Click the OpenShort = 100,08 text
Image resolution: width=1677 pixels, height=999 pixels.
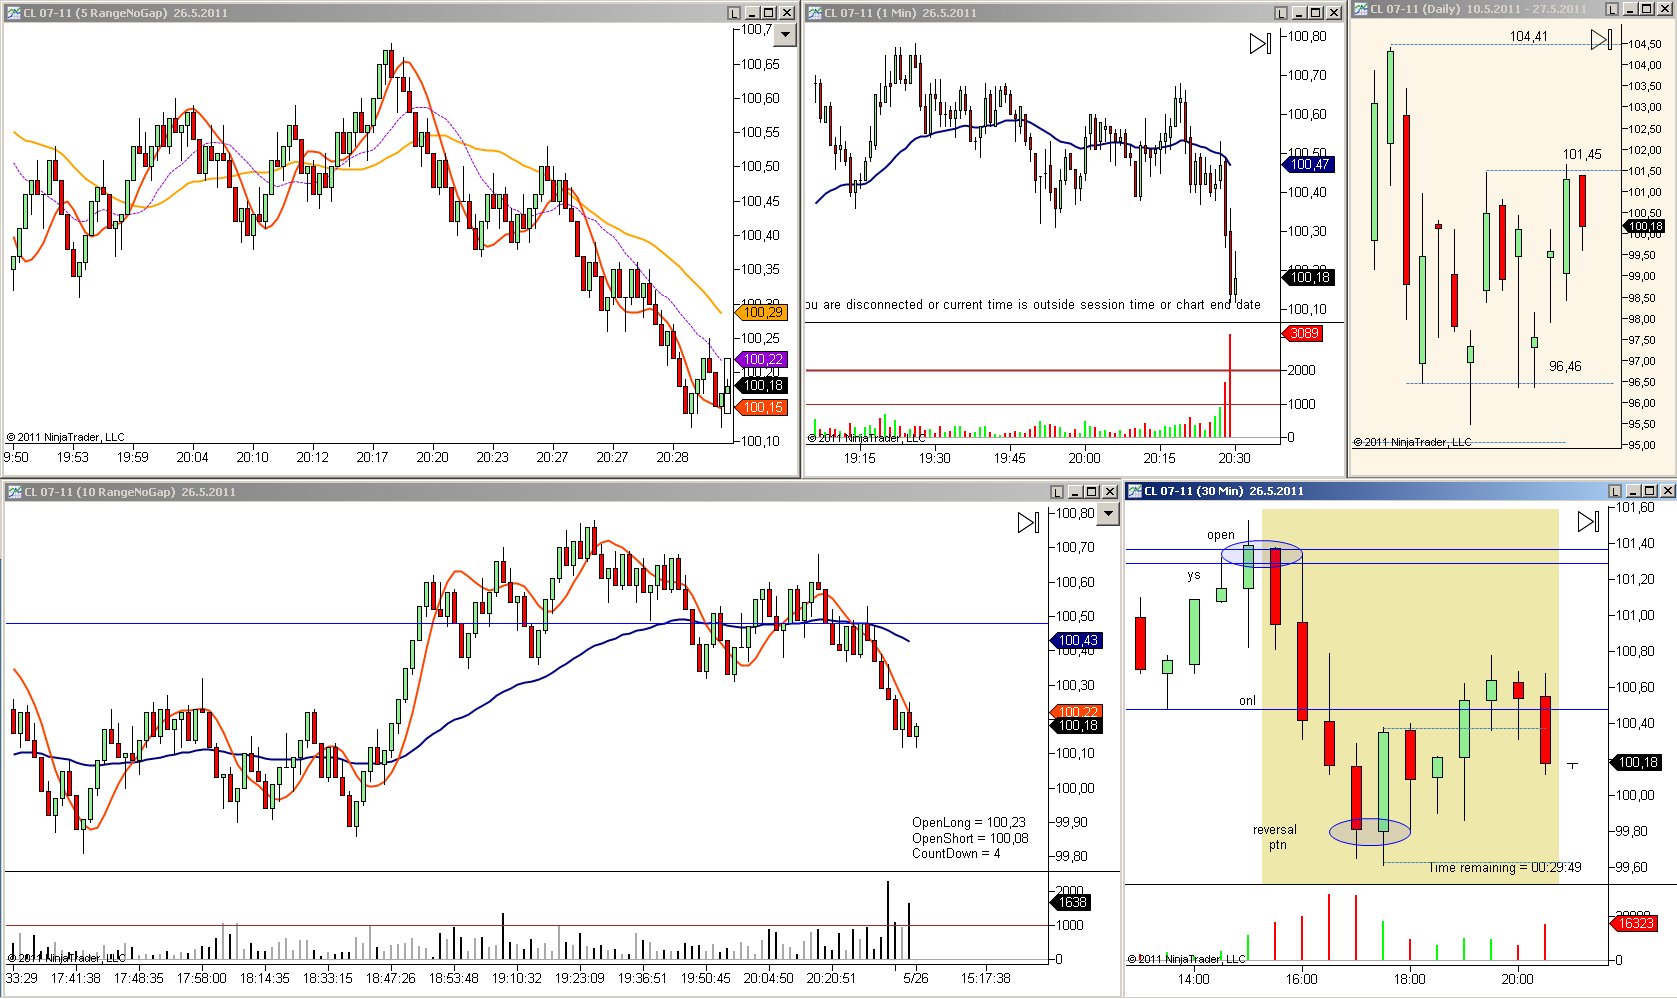[x=969, y=839]
